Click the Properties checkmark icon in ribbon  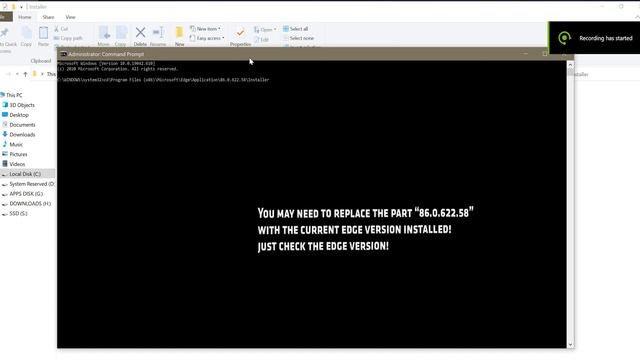pyautogui.click(x=240, y=32)
